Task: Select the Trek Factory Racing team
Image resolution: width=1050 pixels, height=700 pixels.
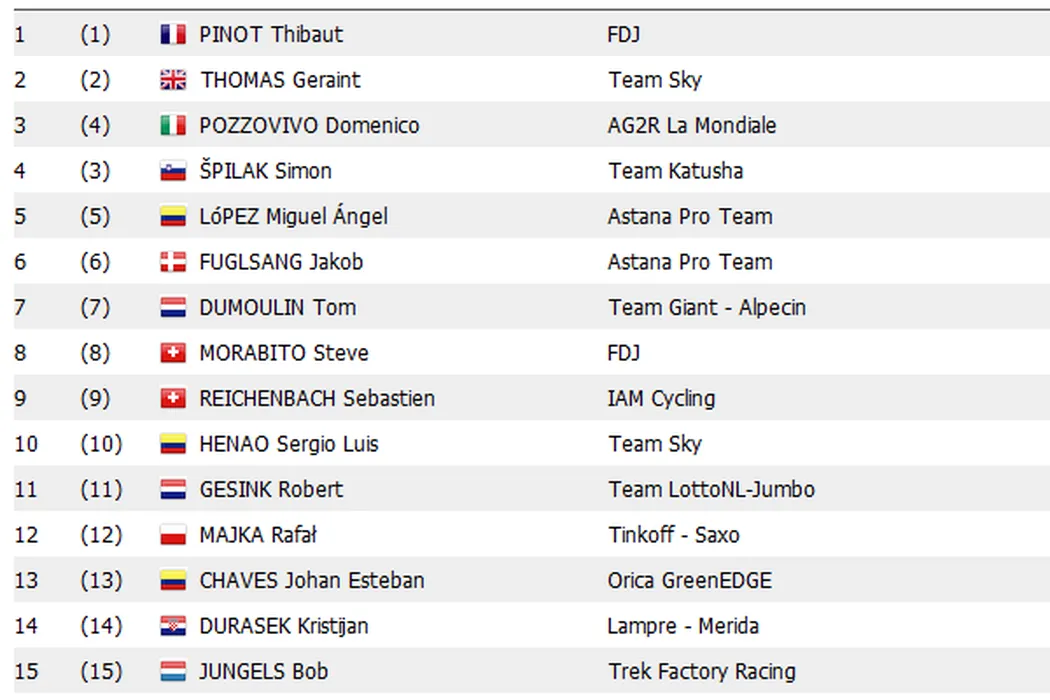Action: pos(701,672)
